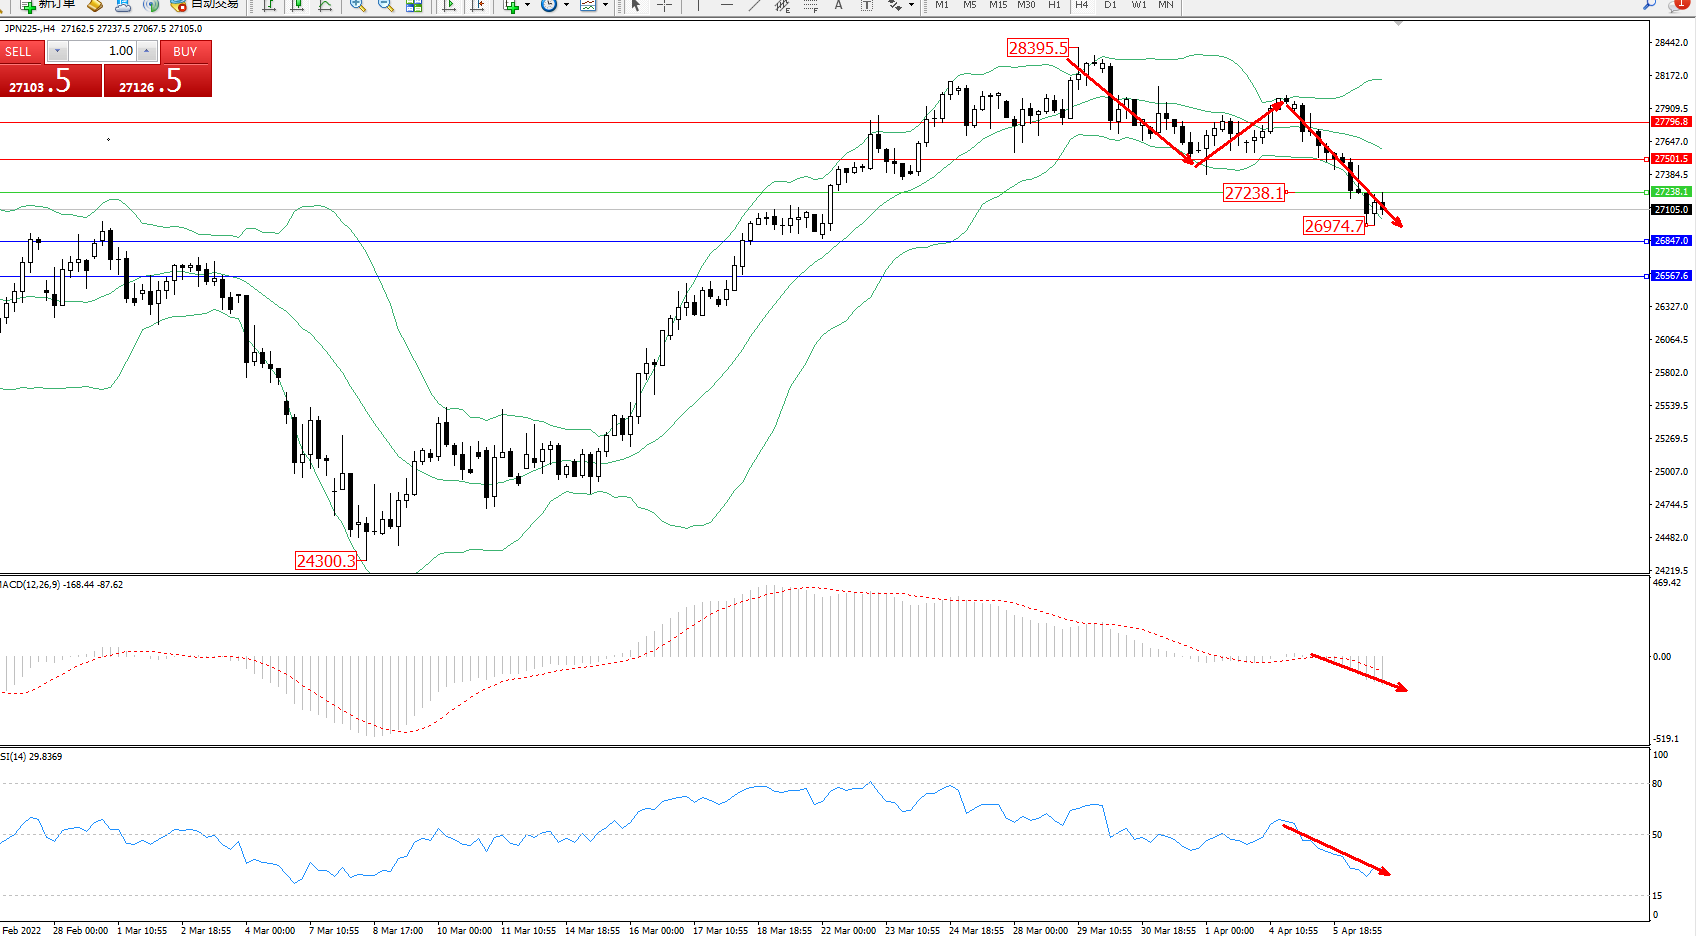Toggle the chart shift icon
Viewport: 1696px width, 936px height.
(x=478, y=5)
